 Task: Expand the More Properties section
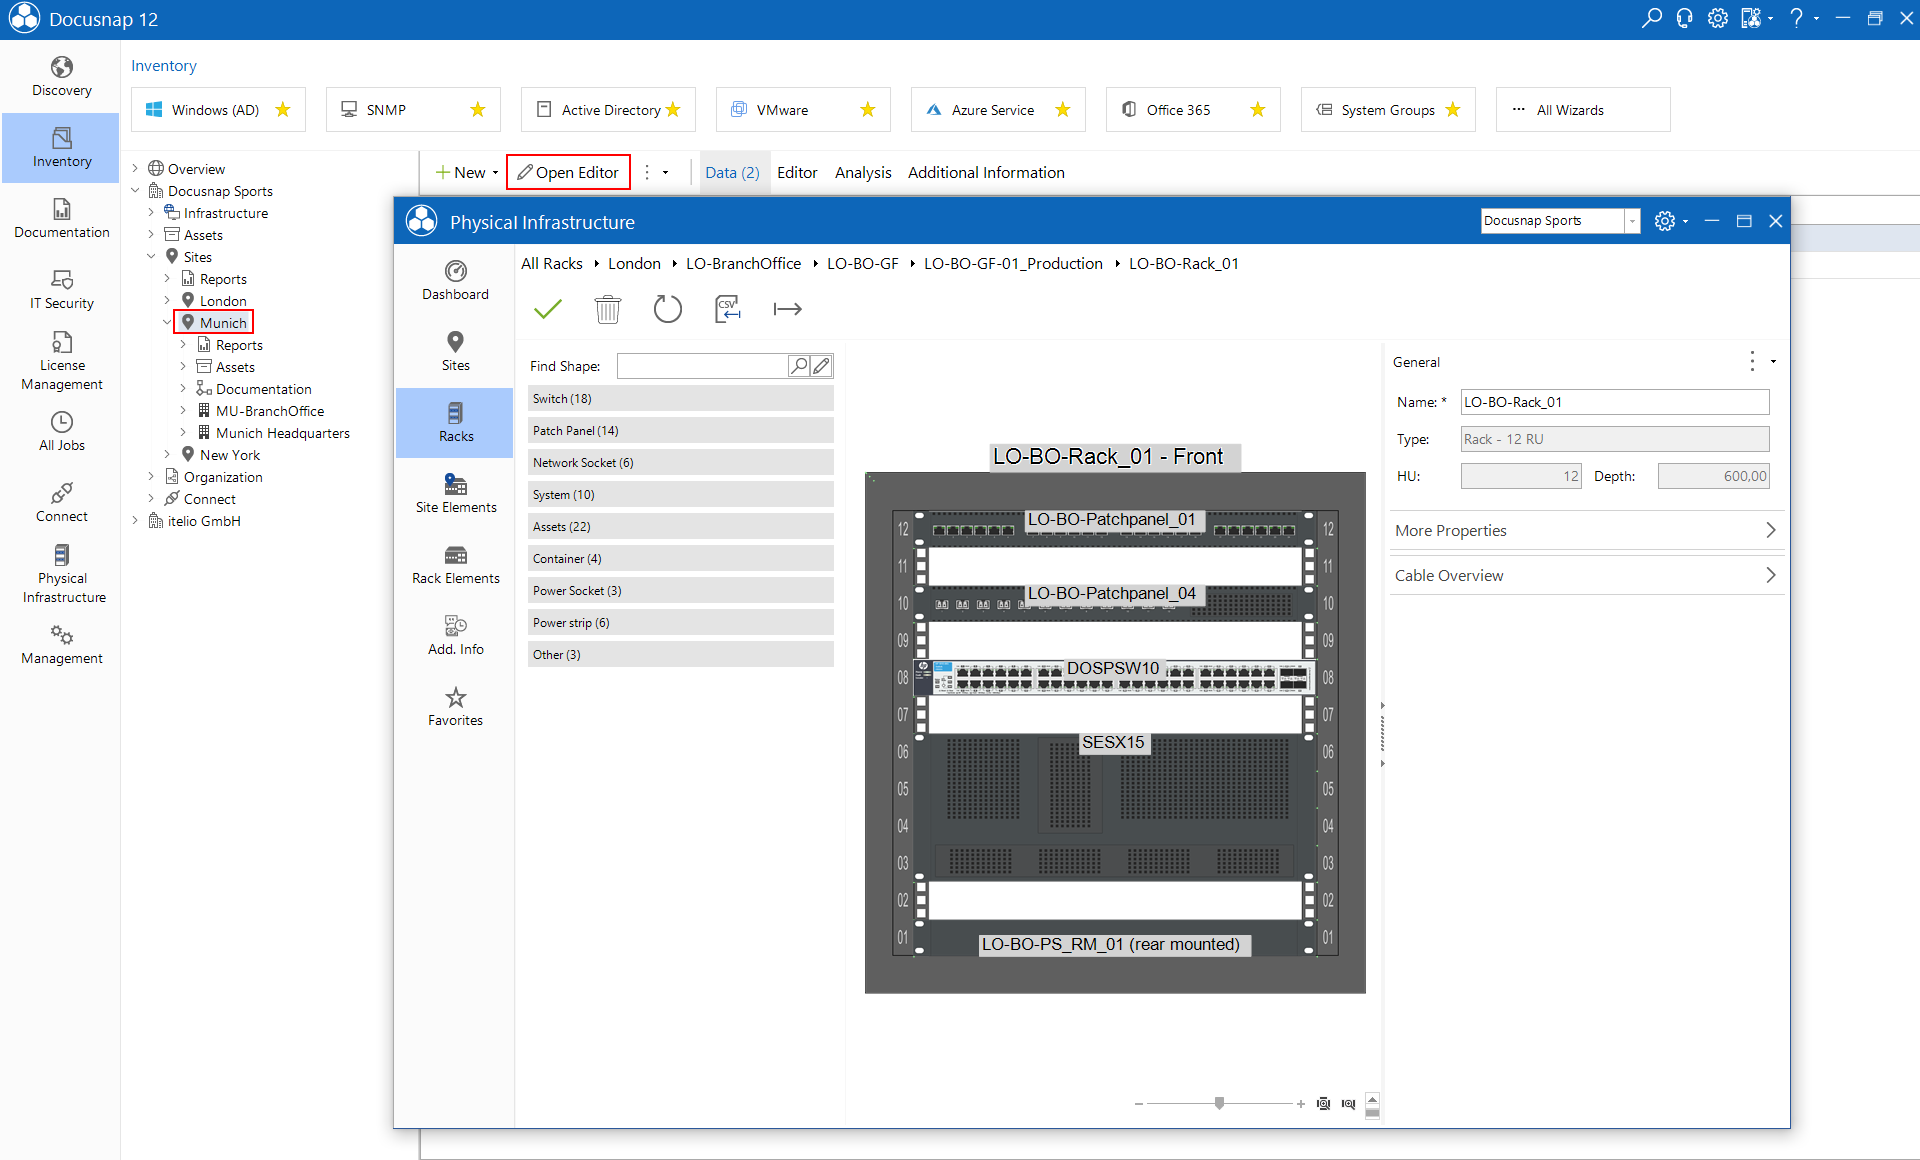(x=1586, y=530)
